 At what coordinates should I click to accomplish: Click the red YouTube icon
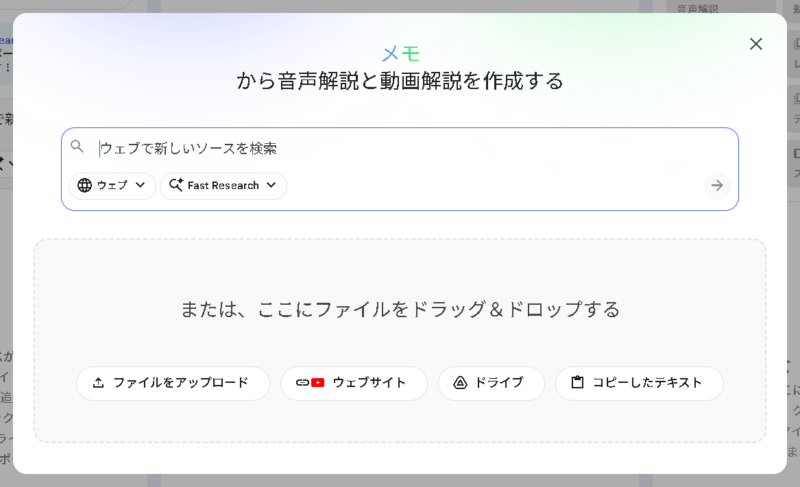(x=318, y=383)
